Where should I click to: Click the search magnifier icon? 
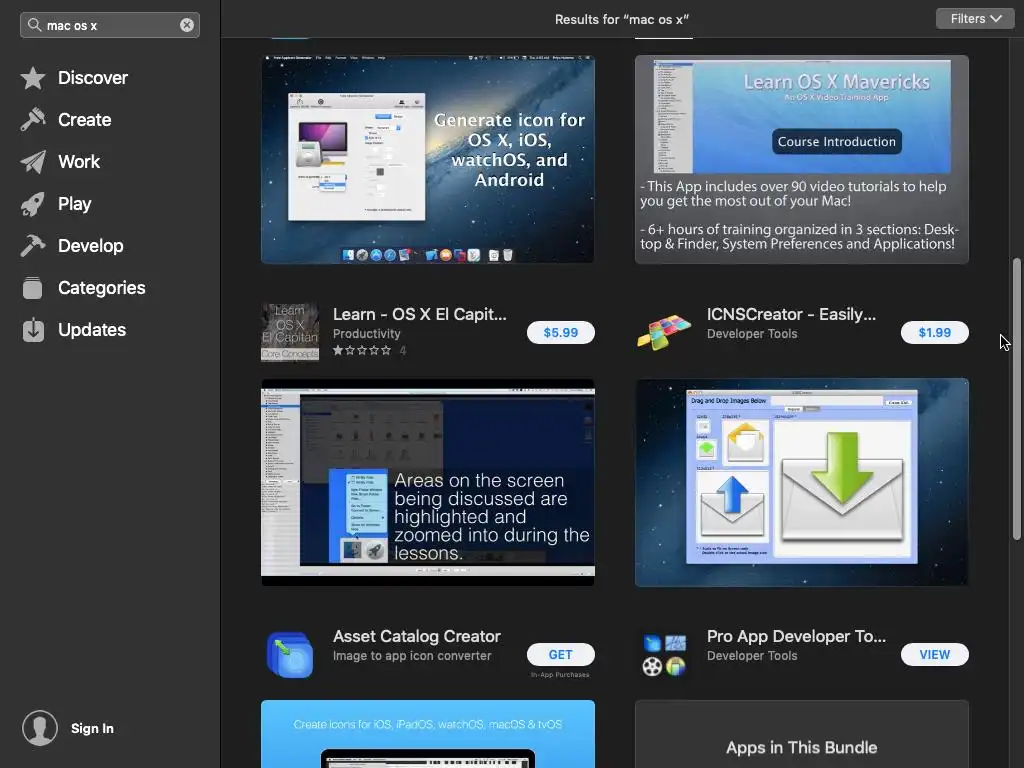pos(34,25)
